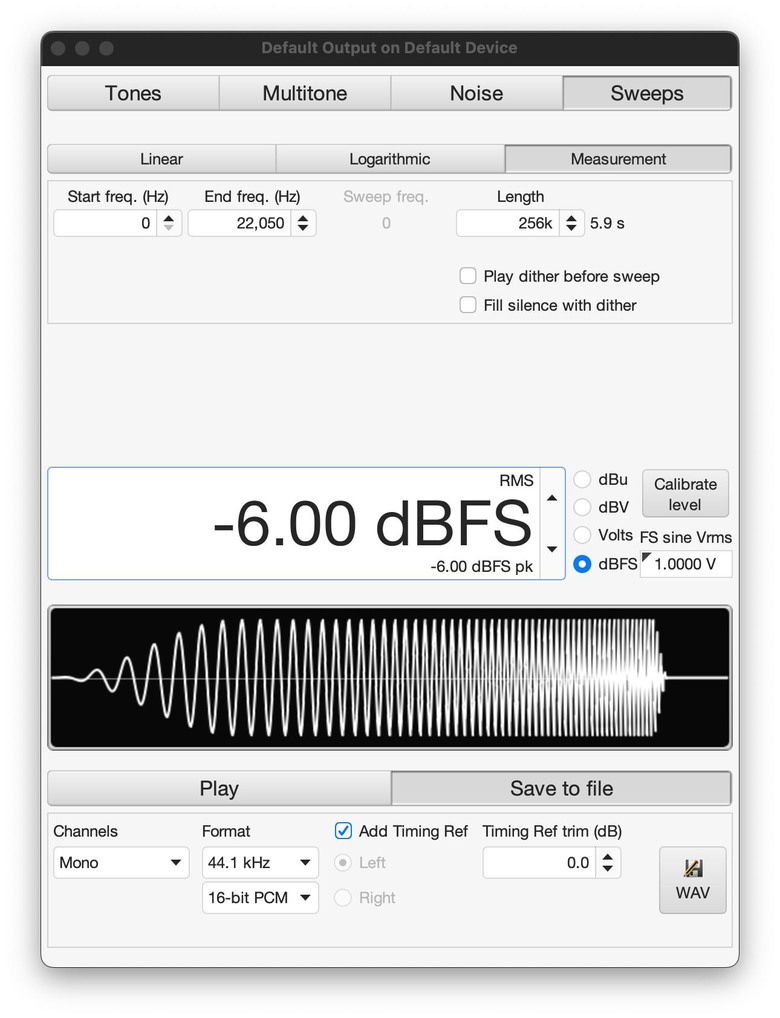
Task: Click the Start freq. input field
Action: click(x=105, y=223)
